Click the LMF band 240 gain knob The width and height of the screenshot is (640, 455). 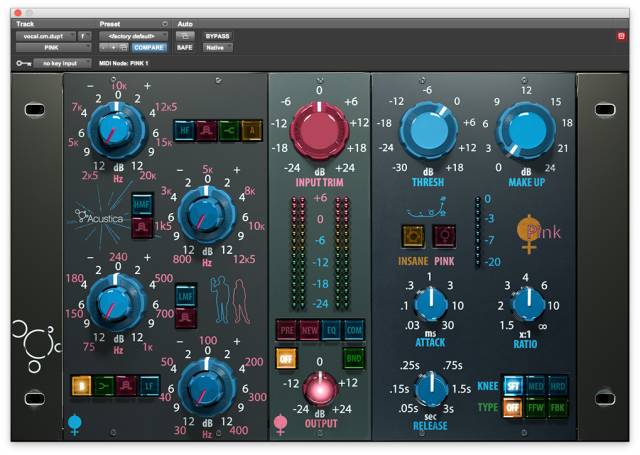tap(117, 303)
